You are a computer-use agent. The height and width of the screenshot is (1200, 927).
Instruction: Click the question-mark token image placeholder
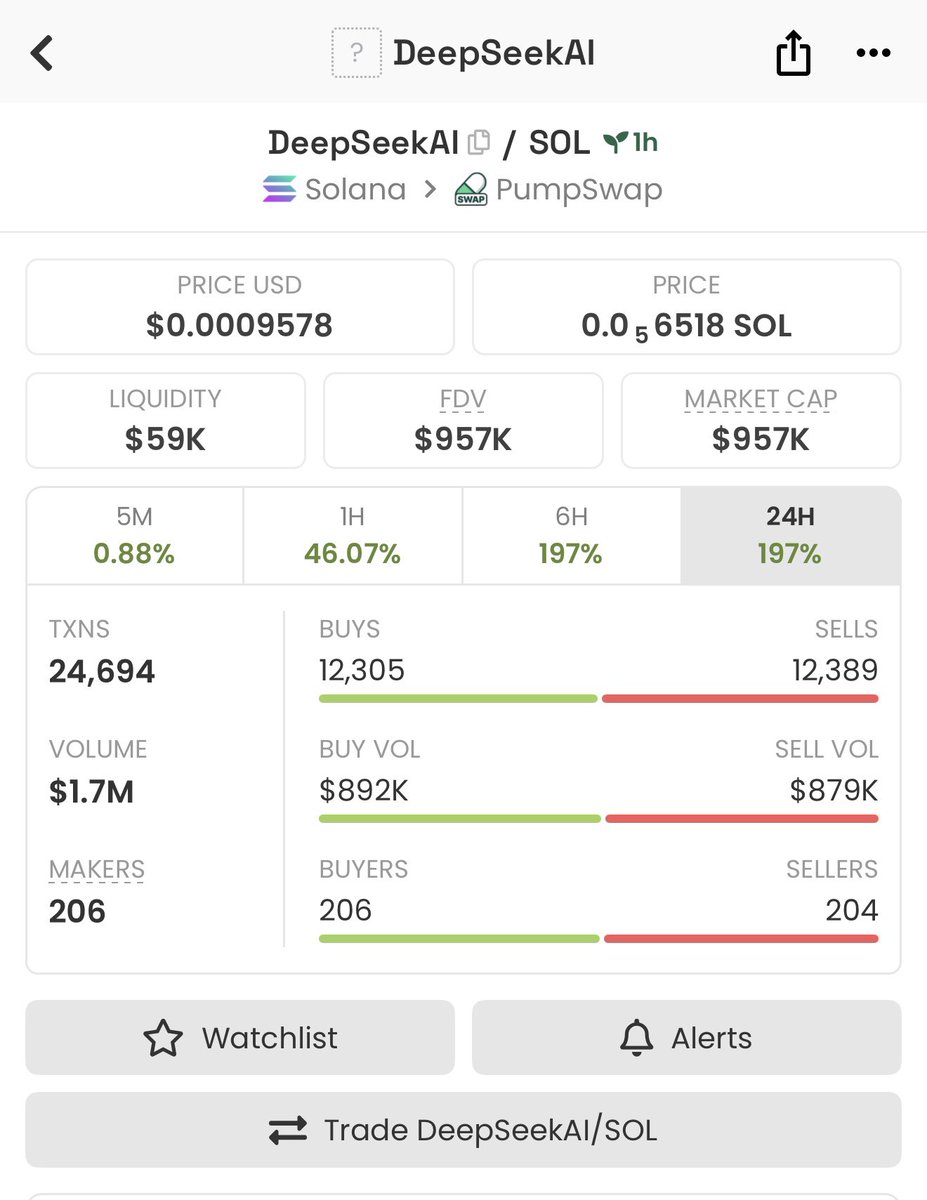point(357,52)
